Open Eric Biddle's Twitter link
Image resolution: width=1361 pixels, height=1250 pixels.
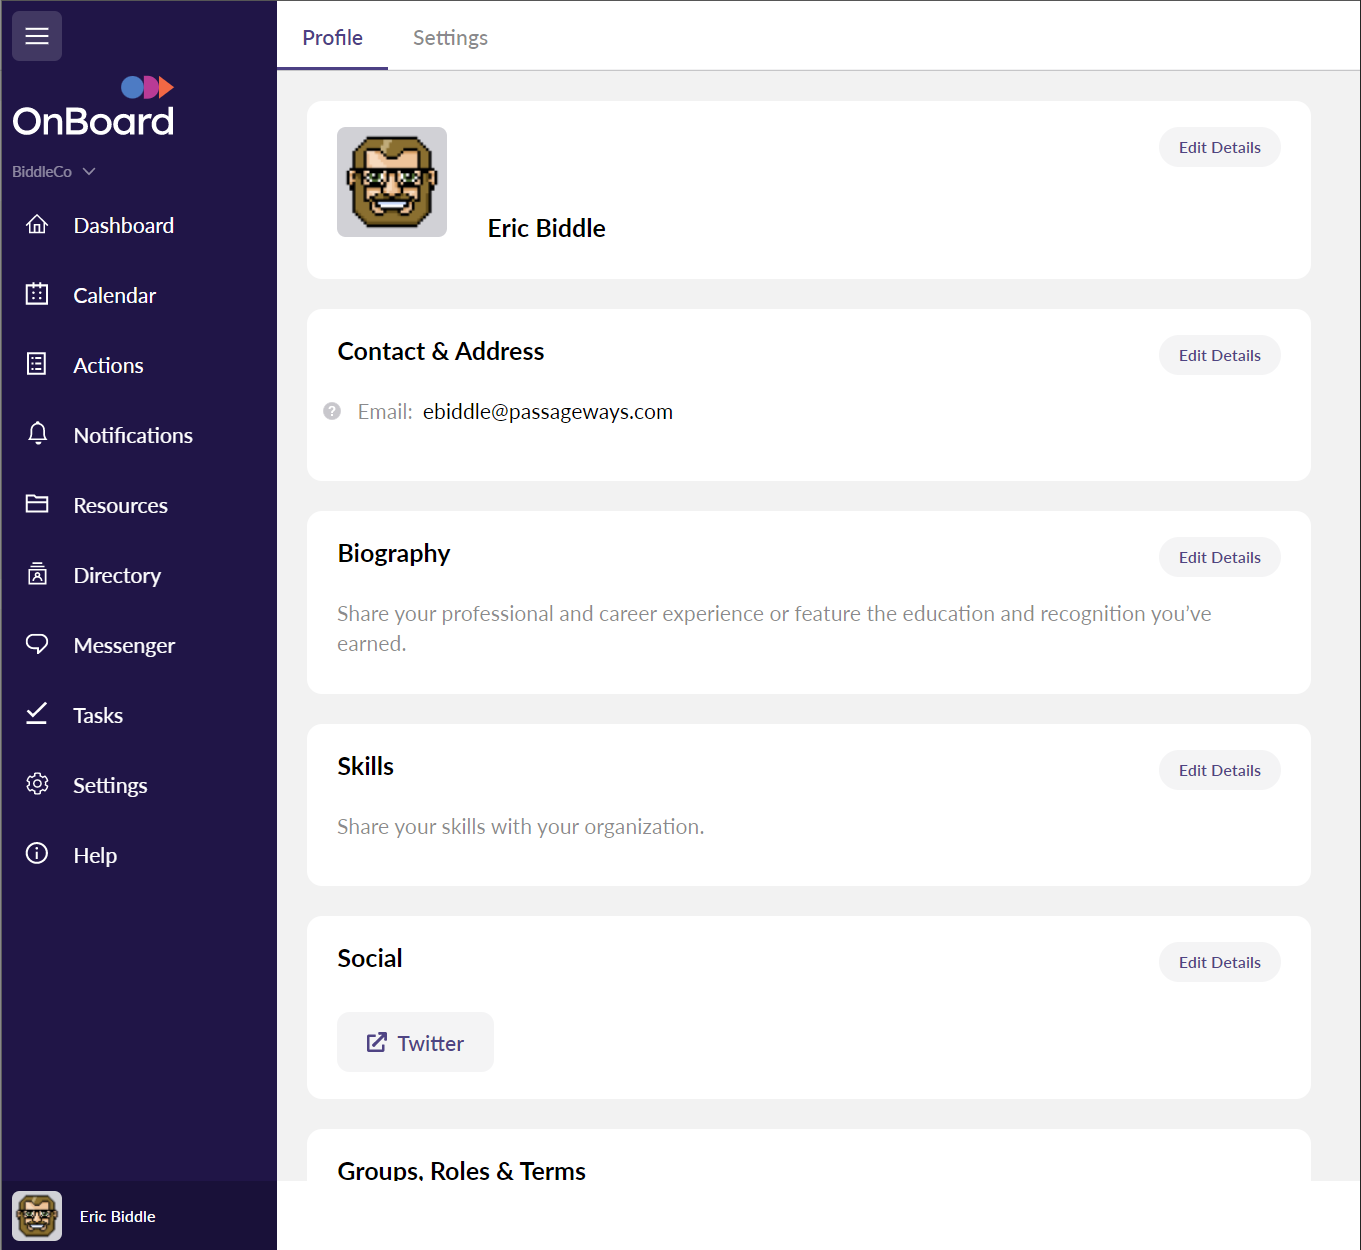tap(415, 1042)
